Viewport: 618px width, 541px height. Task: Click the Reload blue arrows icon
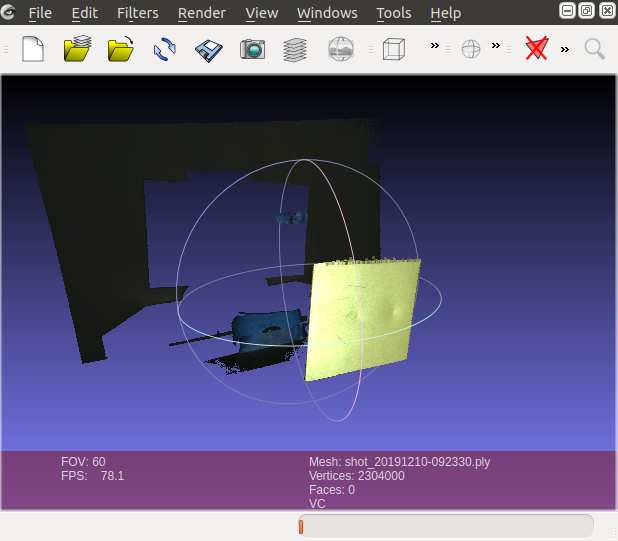click(x=165, y=49)
